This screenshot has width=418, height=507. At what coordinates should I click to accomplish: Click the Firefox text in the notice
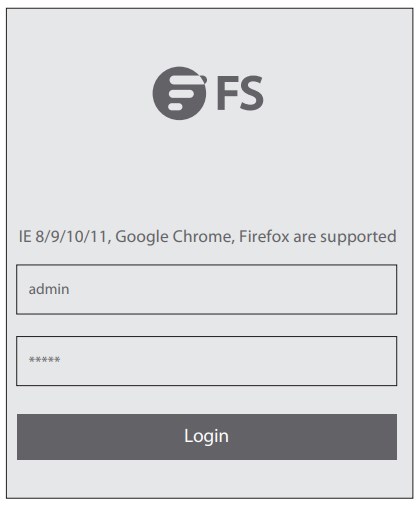coord(264,237)
